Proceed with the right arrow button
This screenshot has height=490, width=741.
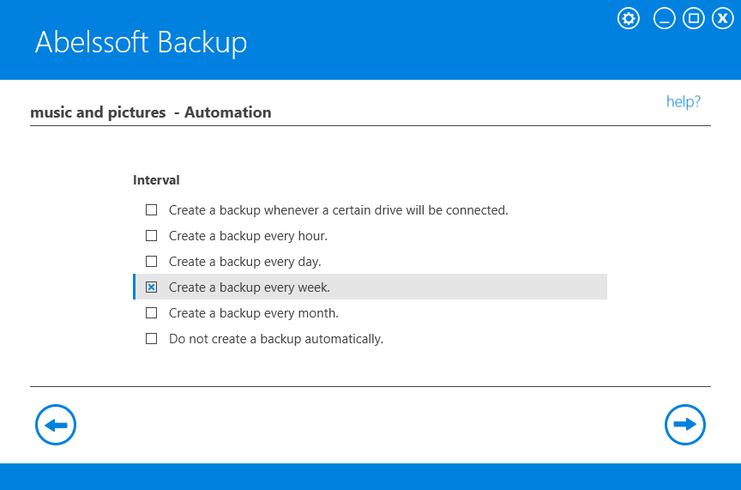(x=685, y=425)
